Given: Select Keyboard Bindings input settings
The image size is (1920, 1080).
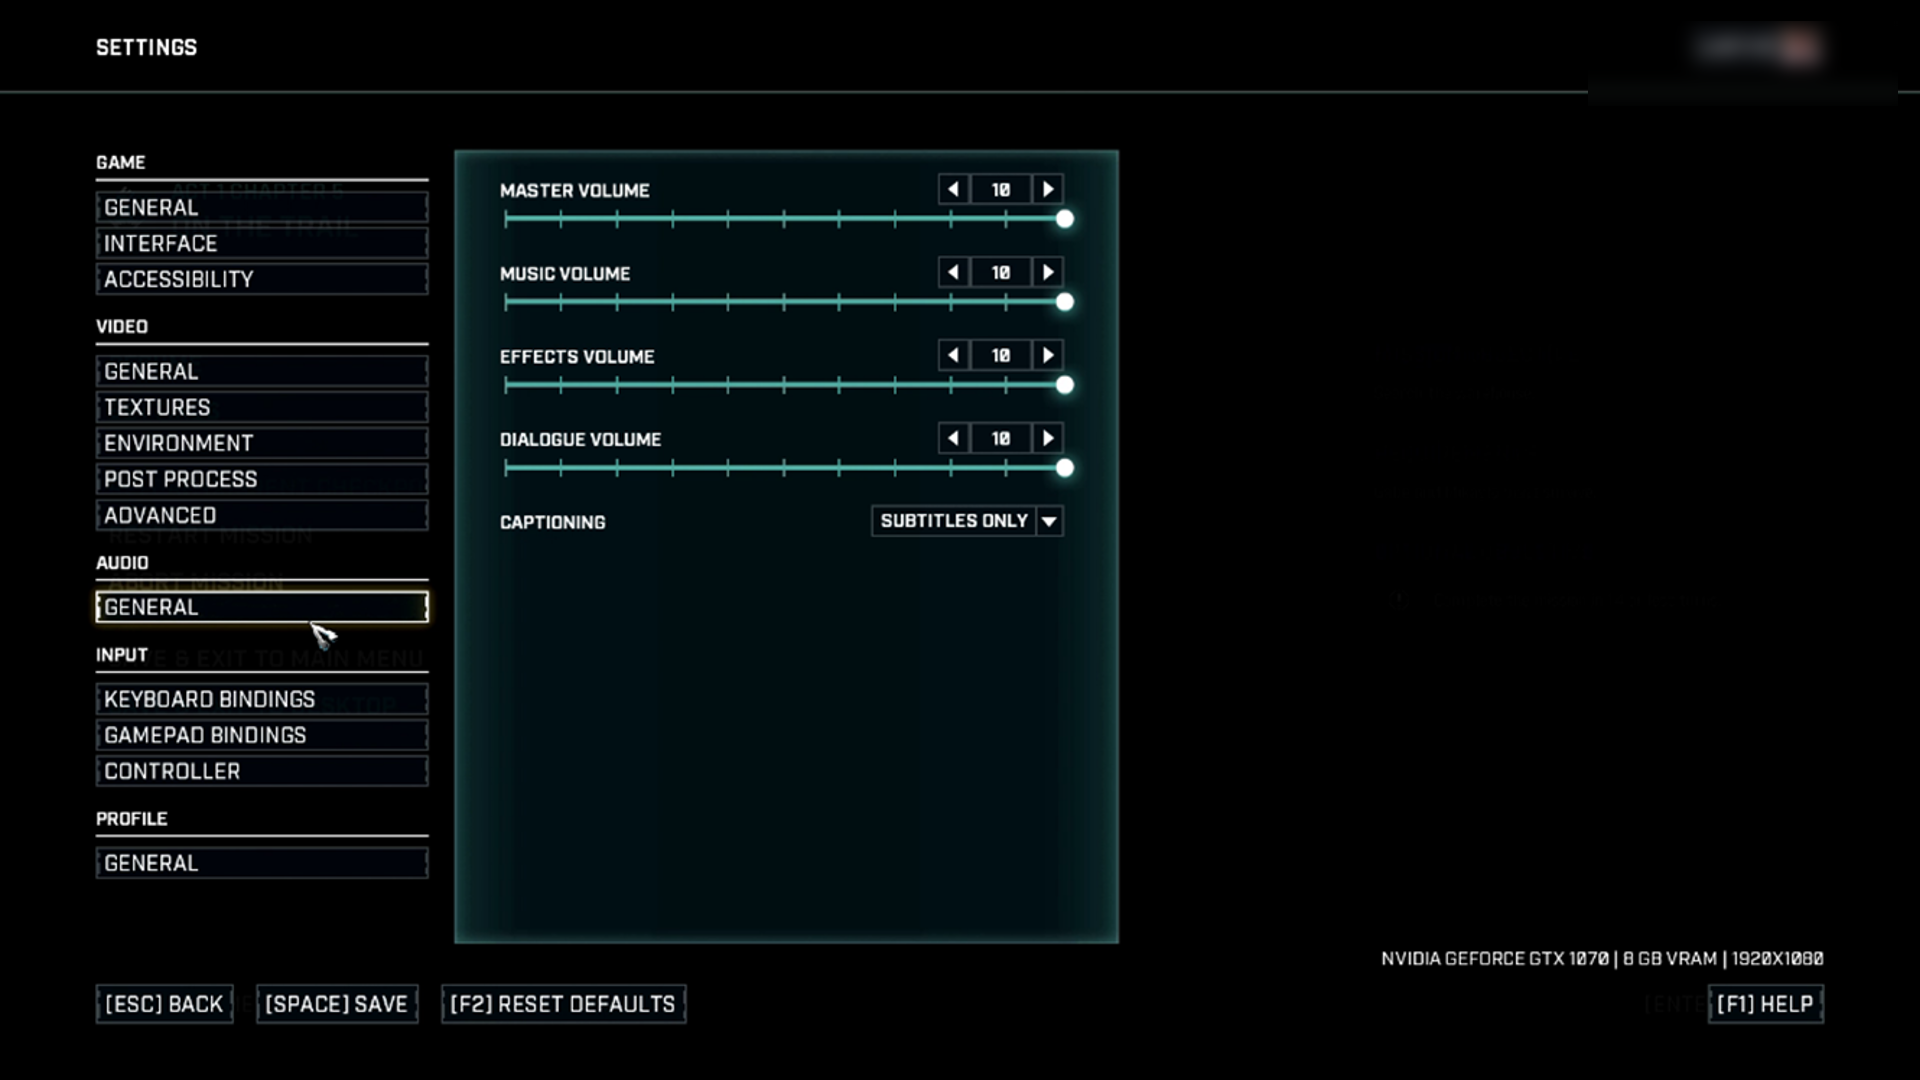Looking at the screenshot, I should pos(262,699).
